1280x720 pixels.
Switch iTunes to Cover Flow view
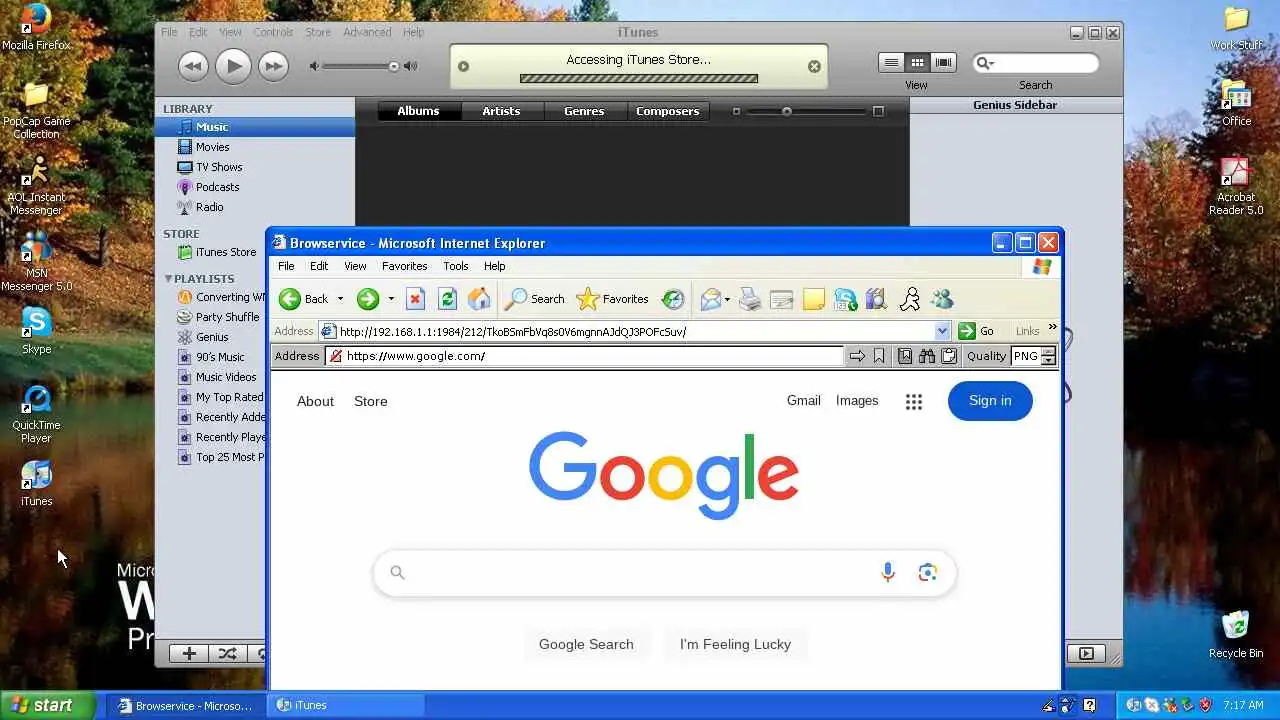point(943,62)
